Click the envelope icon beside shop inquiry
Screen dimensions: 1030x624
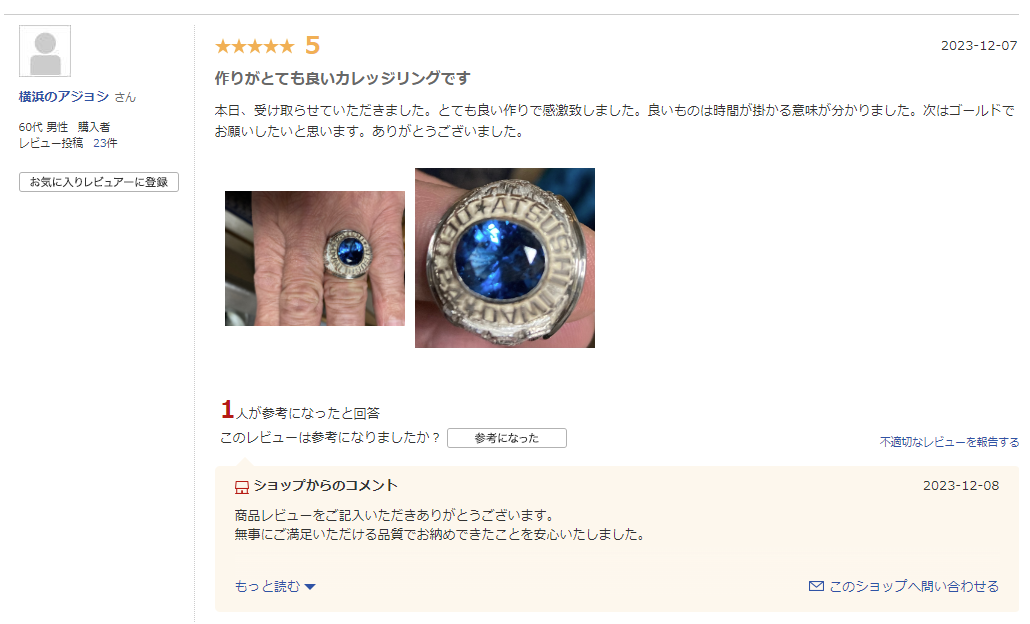[816, 586]
